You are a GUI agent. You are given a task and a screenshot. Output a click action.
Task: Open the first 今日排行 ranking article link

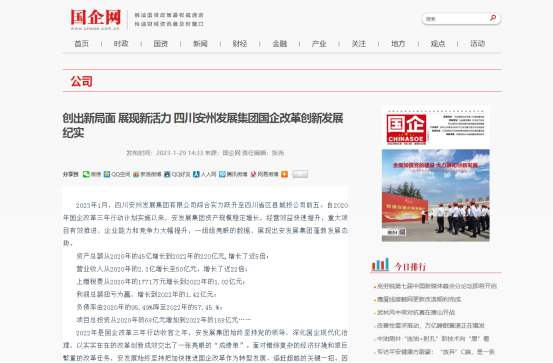[437, 286]
